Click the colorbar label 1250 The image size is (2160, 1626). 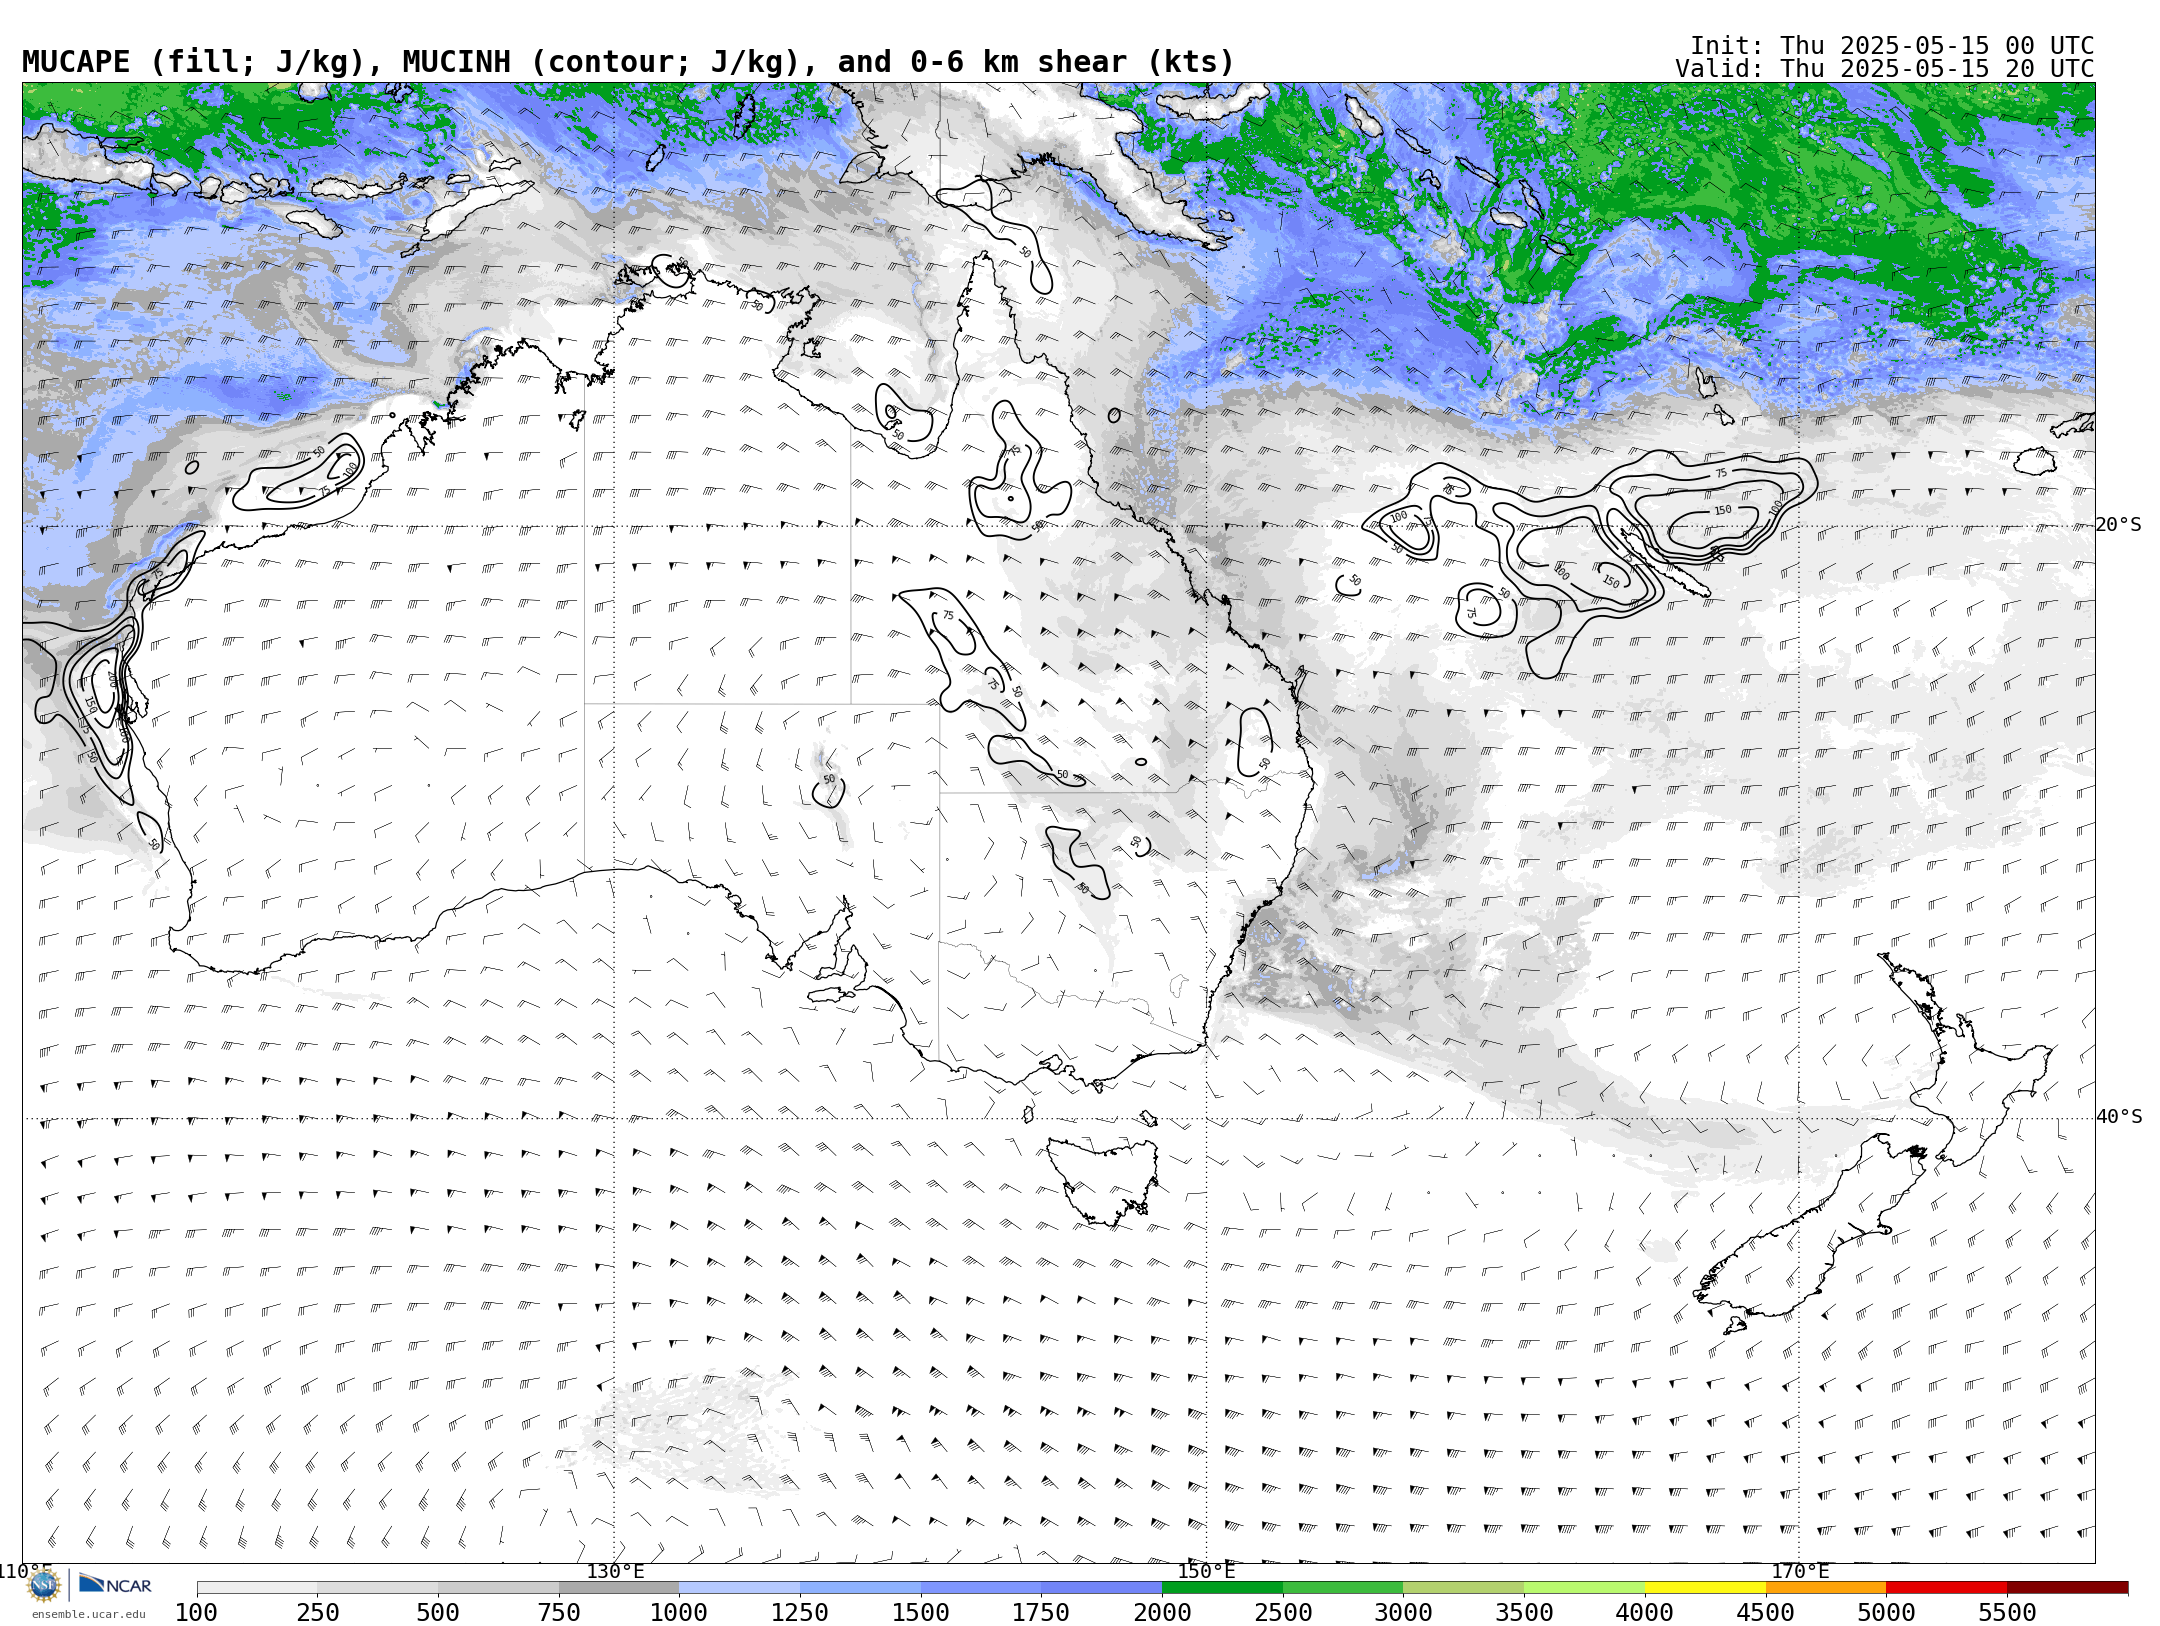coord(800,1612)
